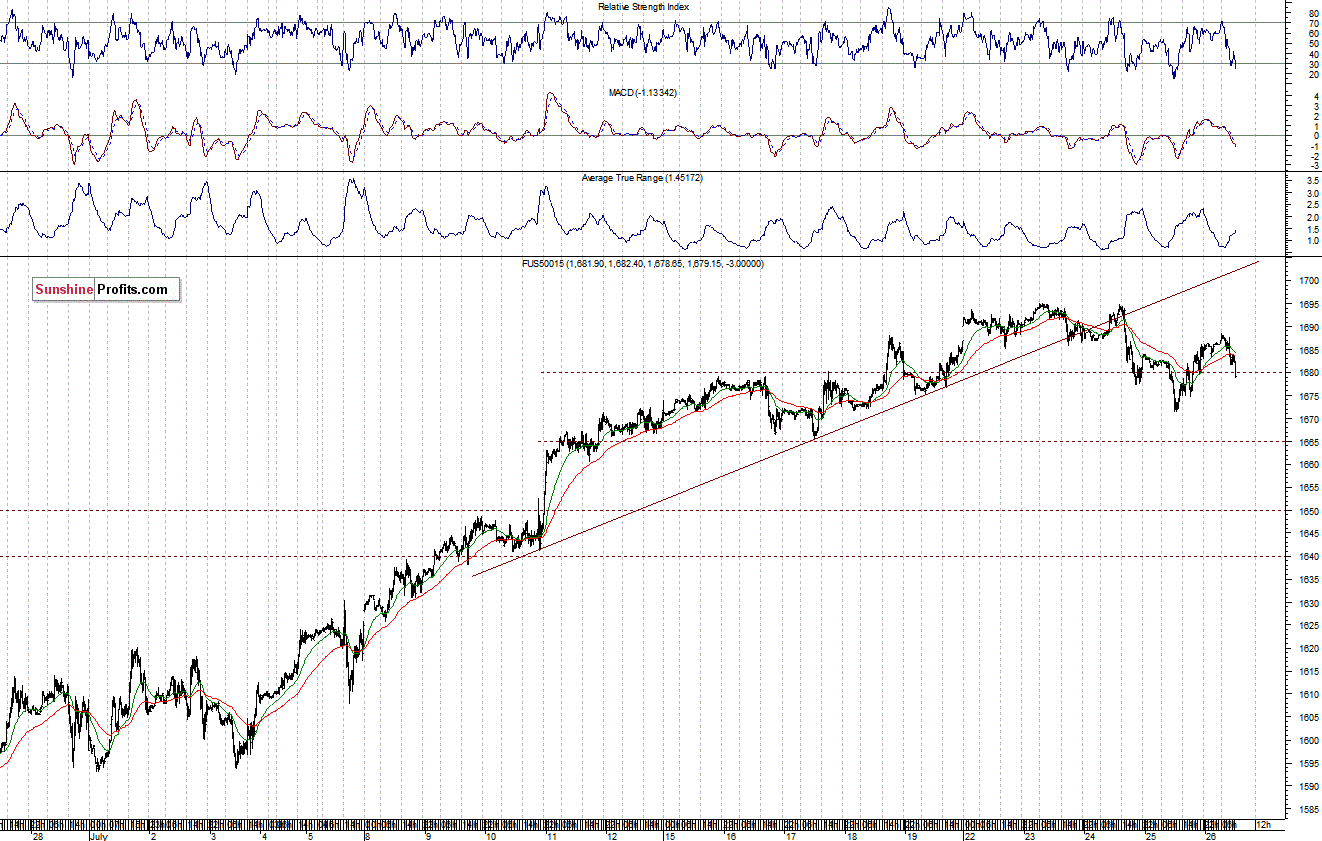Click the 11 date label on time axis
1322x841 pixels.
click(x=551, y=835)
